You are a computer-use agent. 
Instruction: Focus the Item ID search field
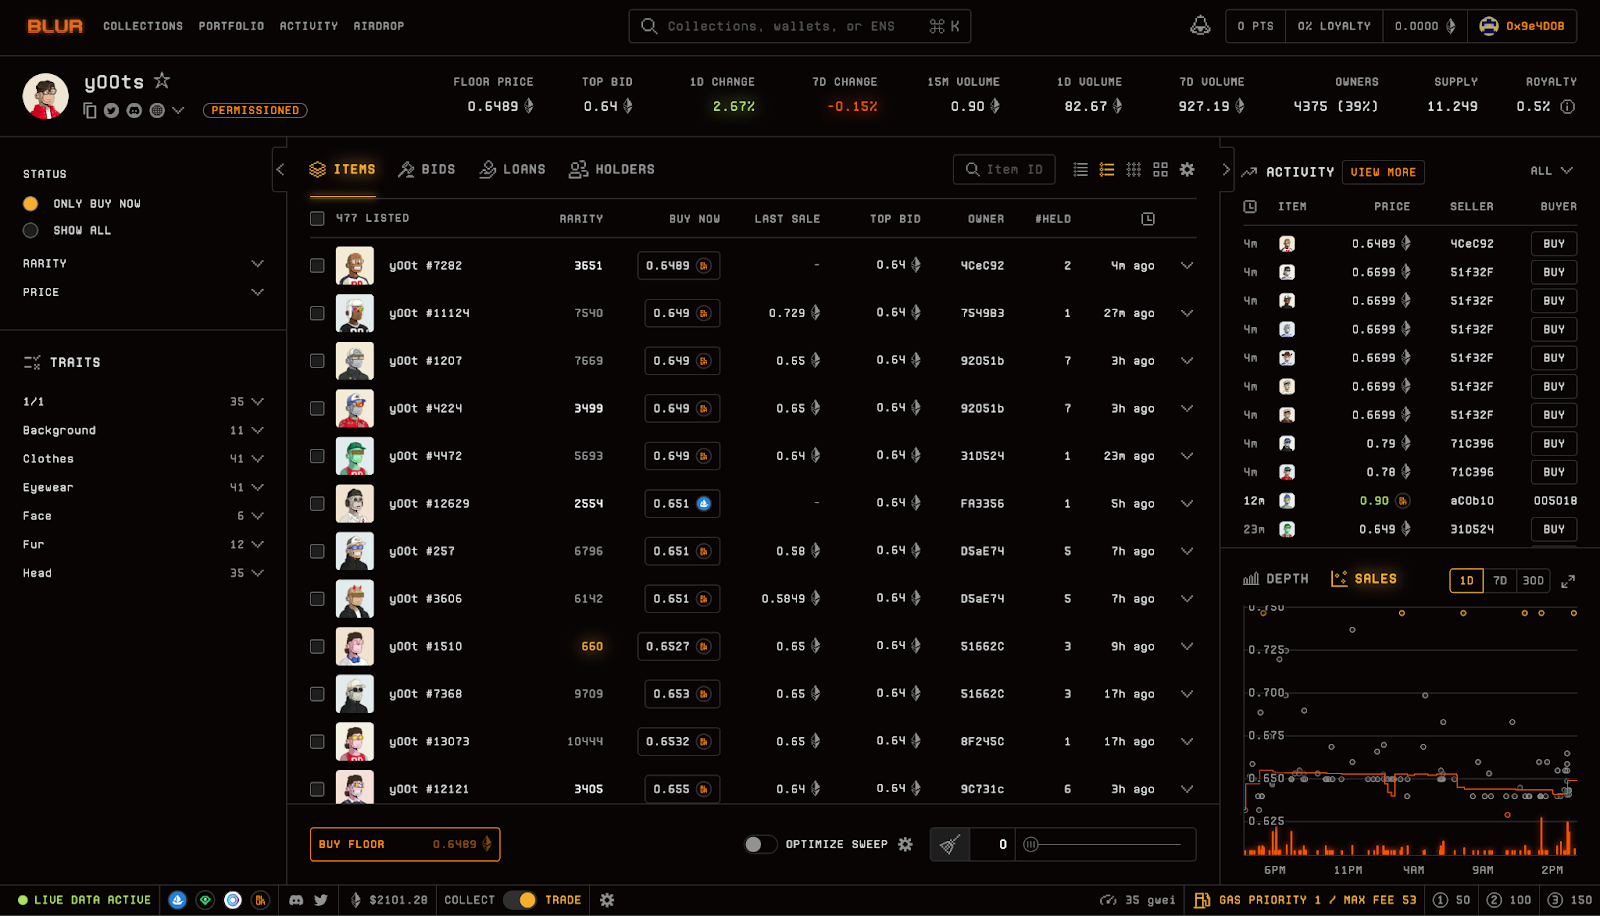pos(1004,169)
